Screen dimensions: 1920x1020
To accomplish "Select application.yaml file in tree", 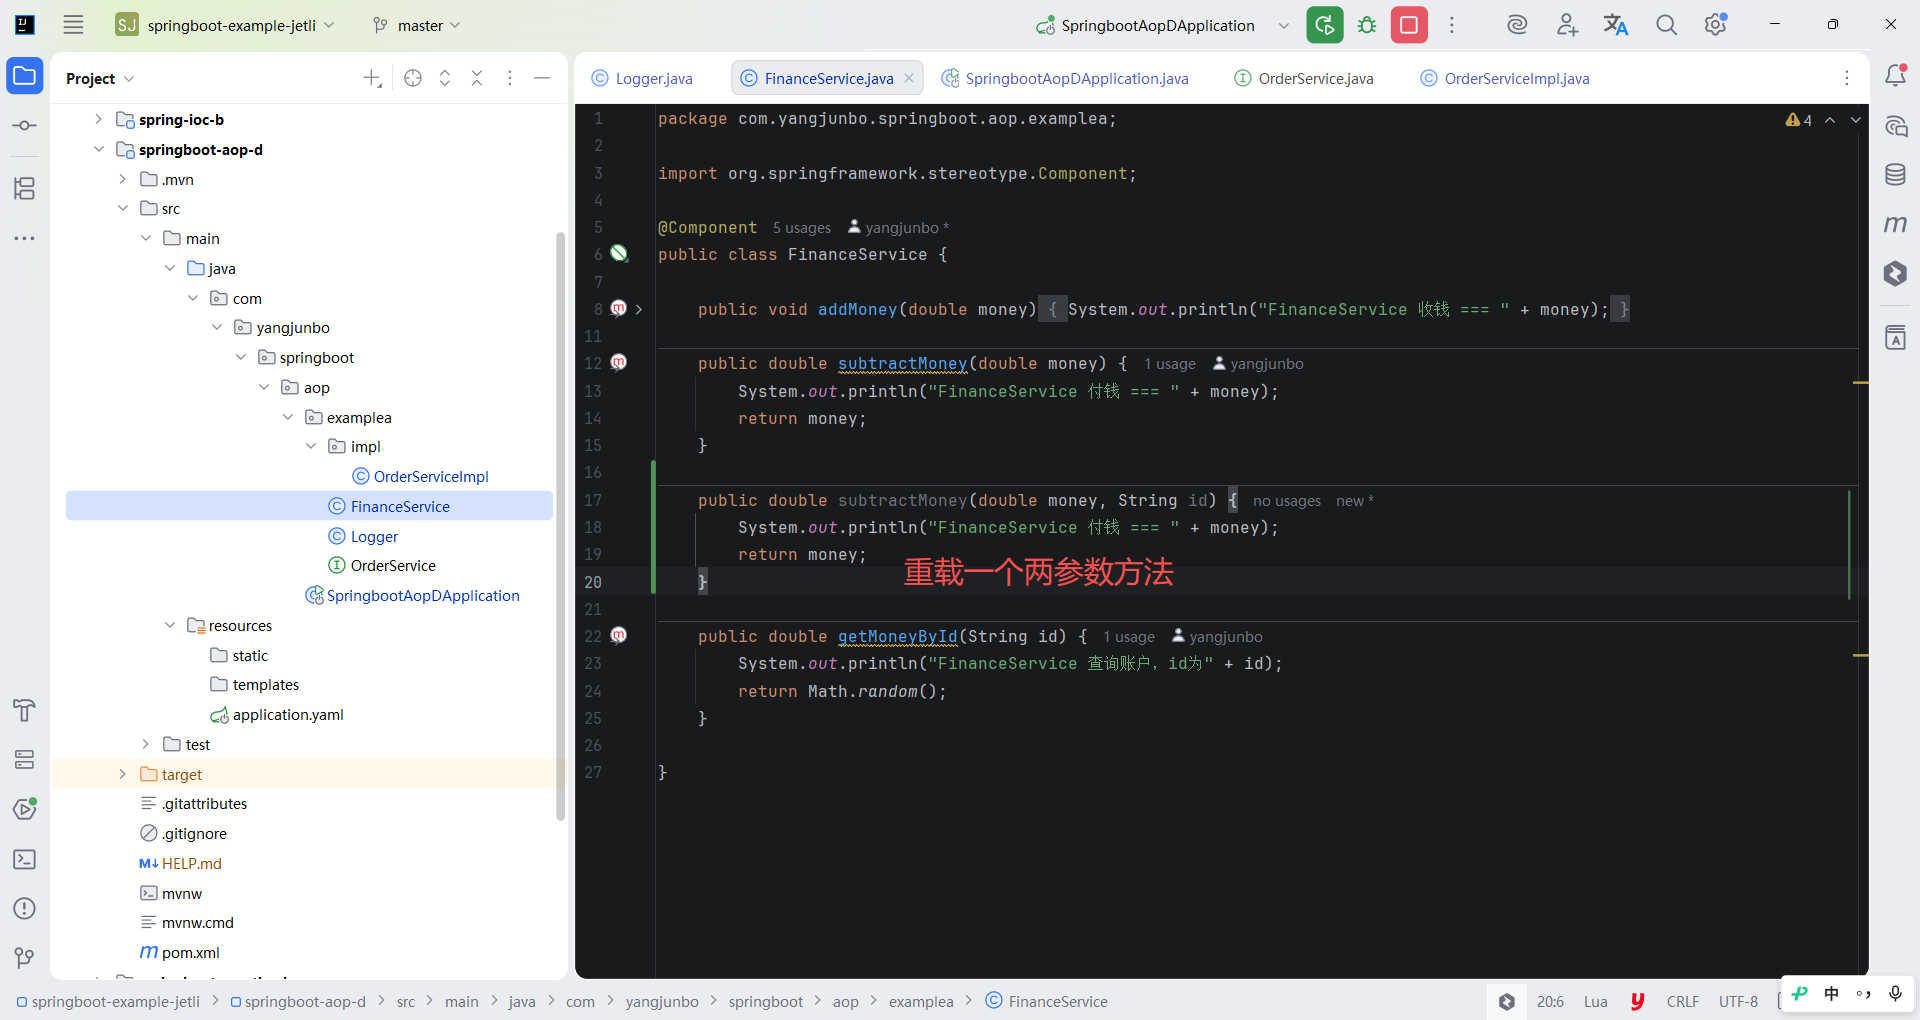I will click(277, 714).
